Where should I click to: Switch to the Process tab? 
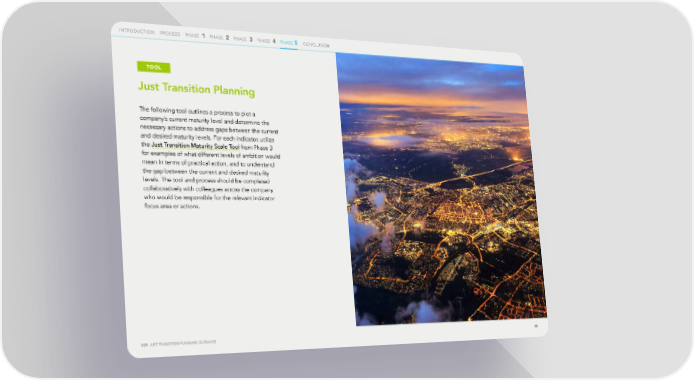tap(170, 34)
